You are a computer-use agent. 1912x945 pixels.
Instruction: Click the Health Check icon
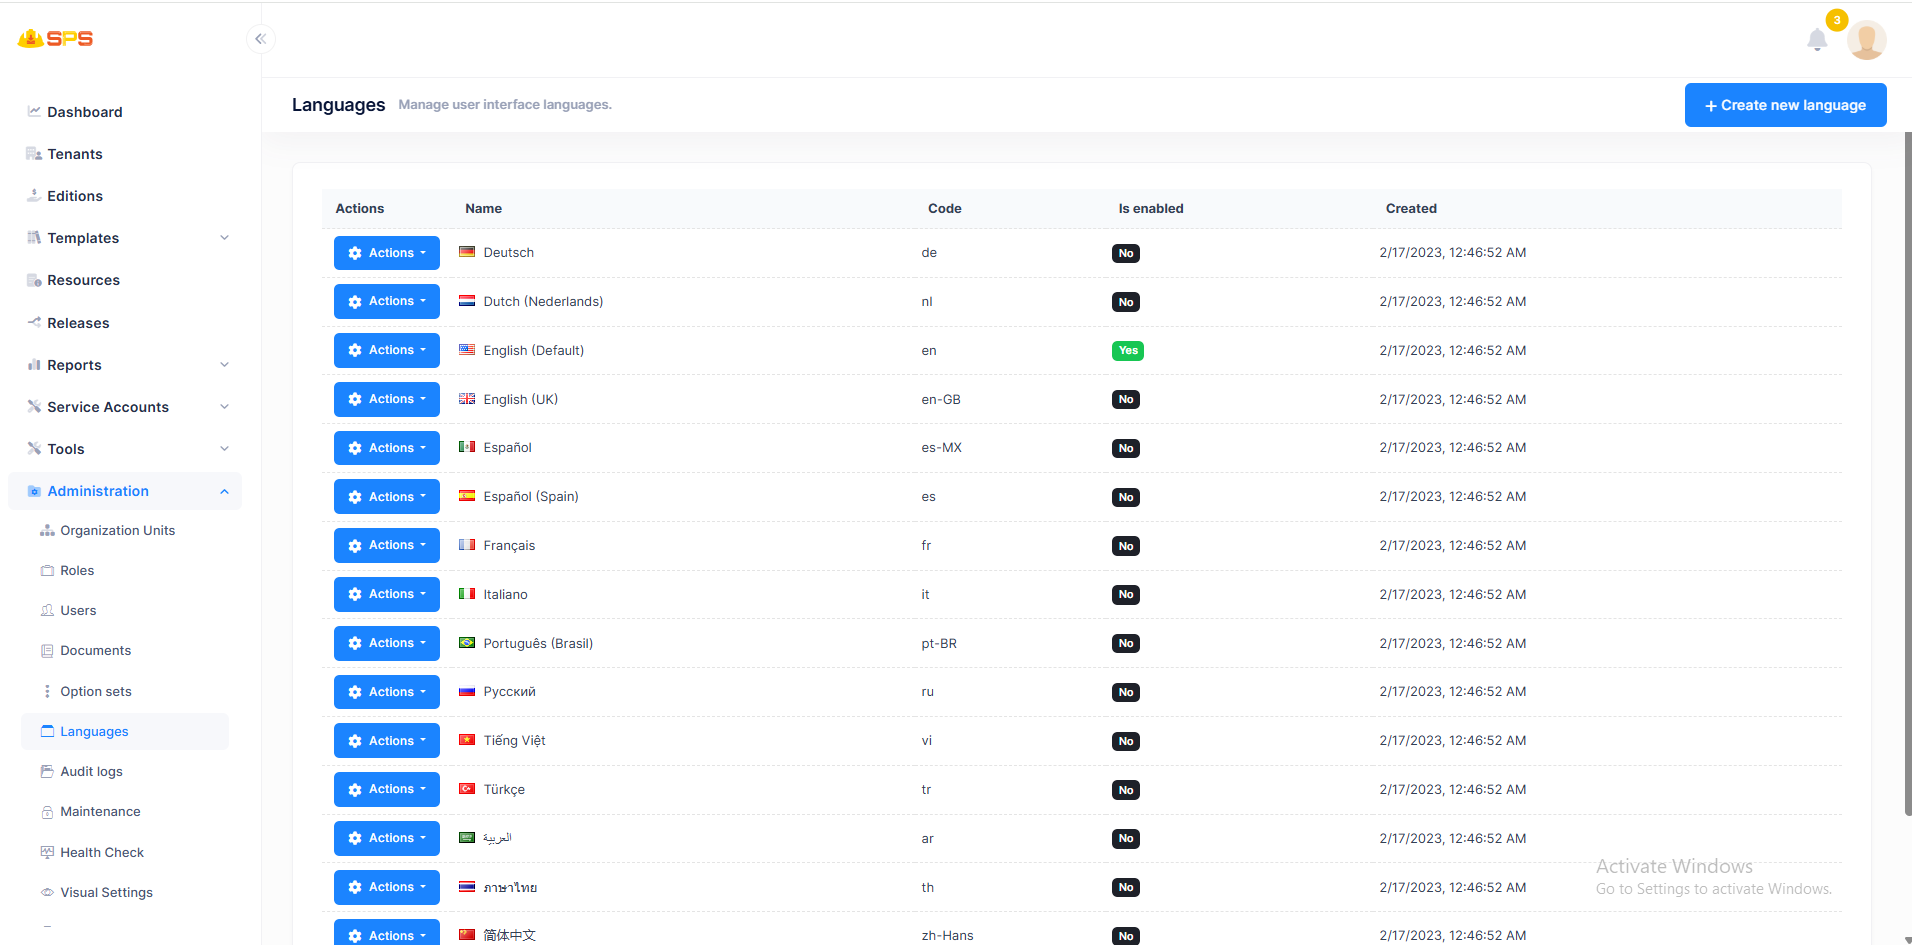coord(47,852)
